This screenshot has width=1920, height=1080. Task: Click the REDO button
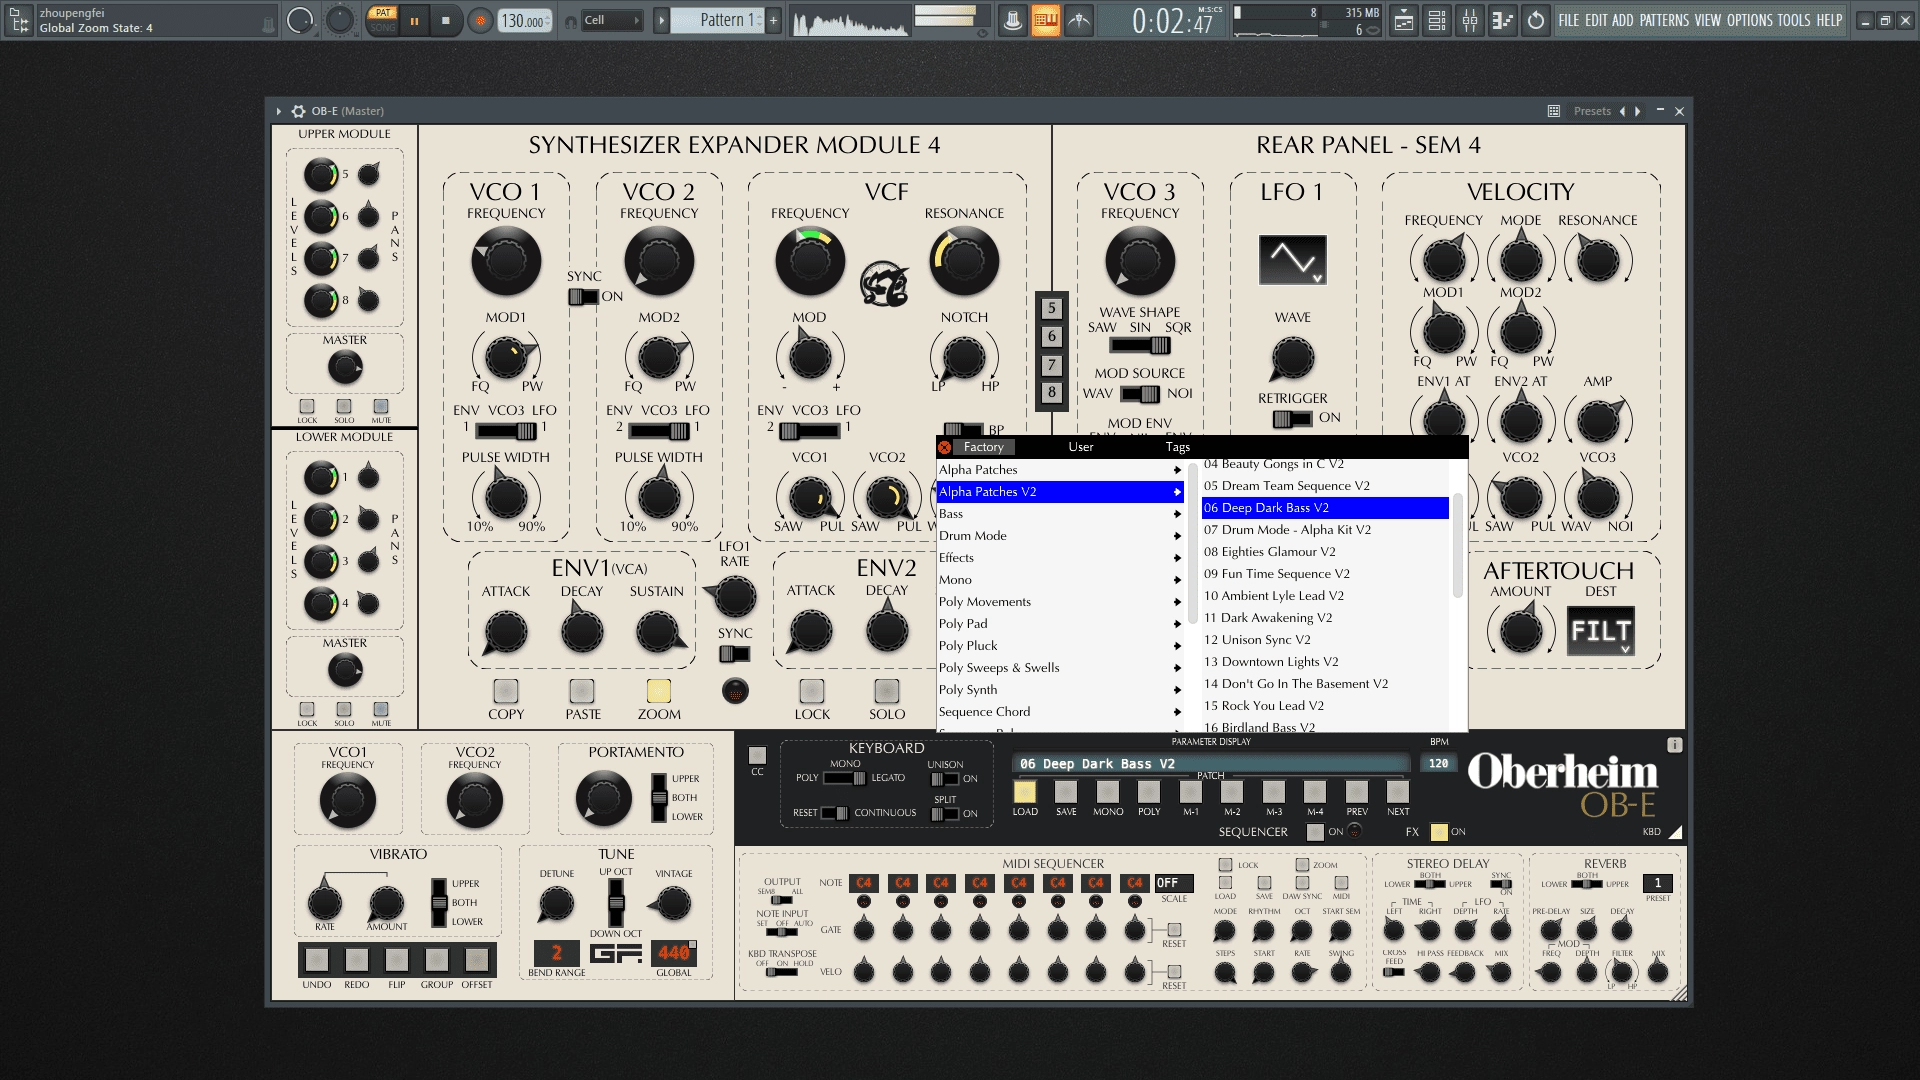[357, 960]
